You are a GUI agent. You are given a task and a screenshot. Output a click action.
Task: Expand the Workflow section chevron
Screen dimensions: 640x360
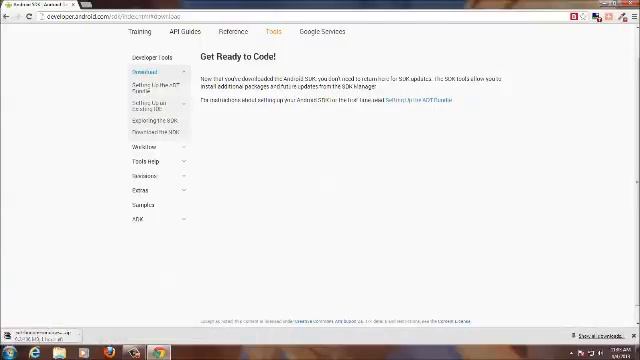point(184,147)
